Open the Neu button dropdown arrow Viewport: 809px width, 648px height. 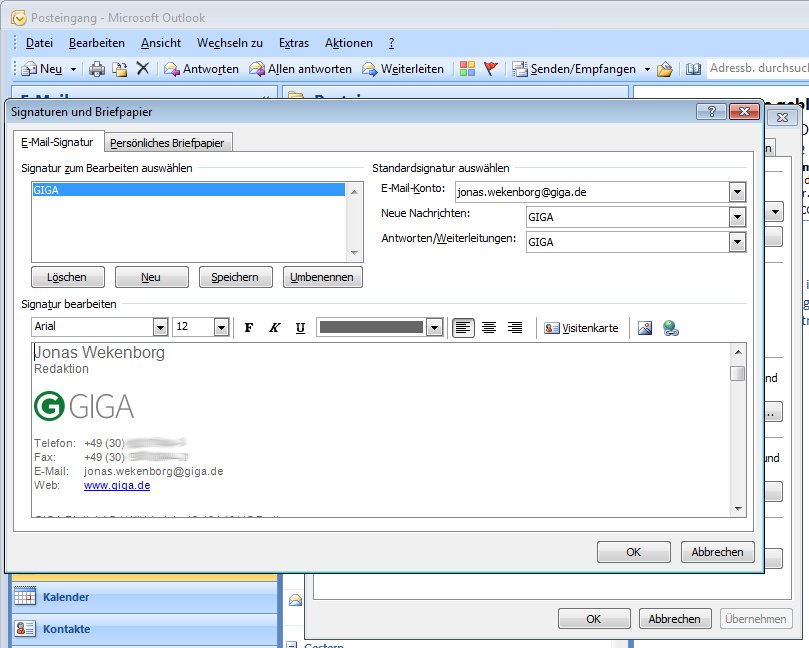coord(73,69)
